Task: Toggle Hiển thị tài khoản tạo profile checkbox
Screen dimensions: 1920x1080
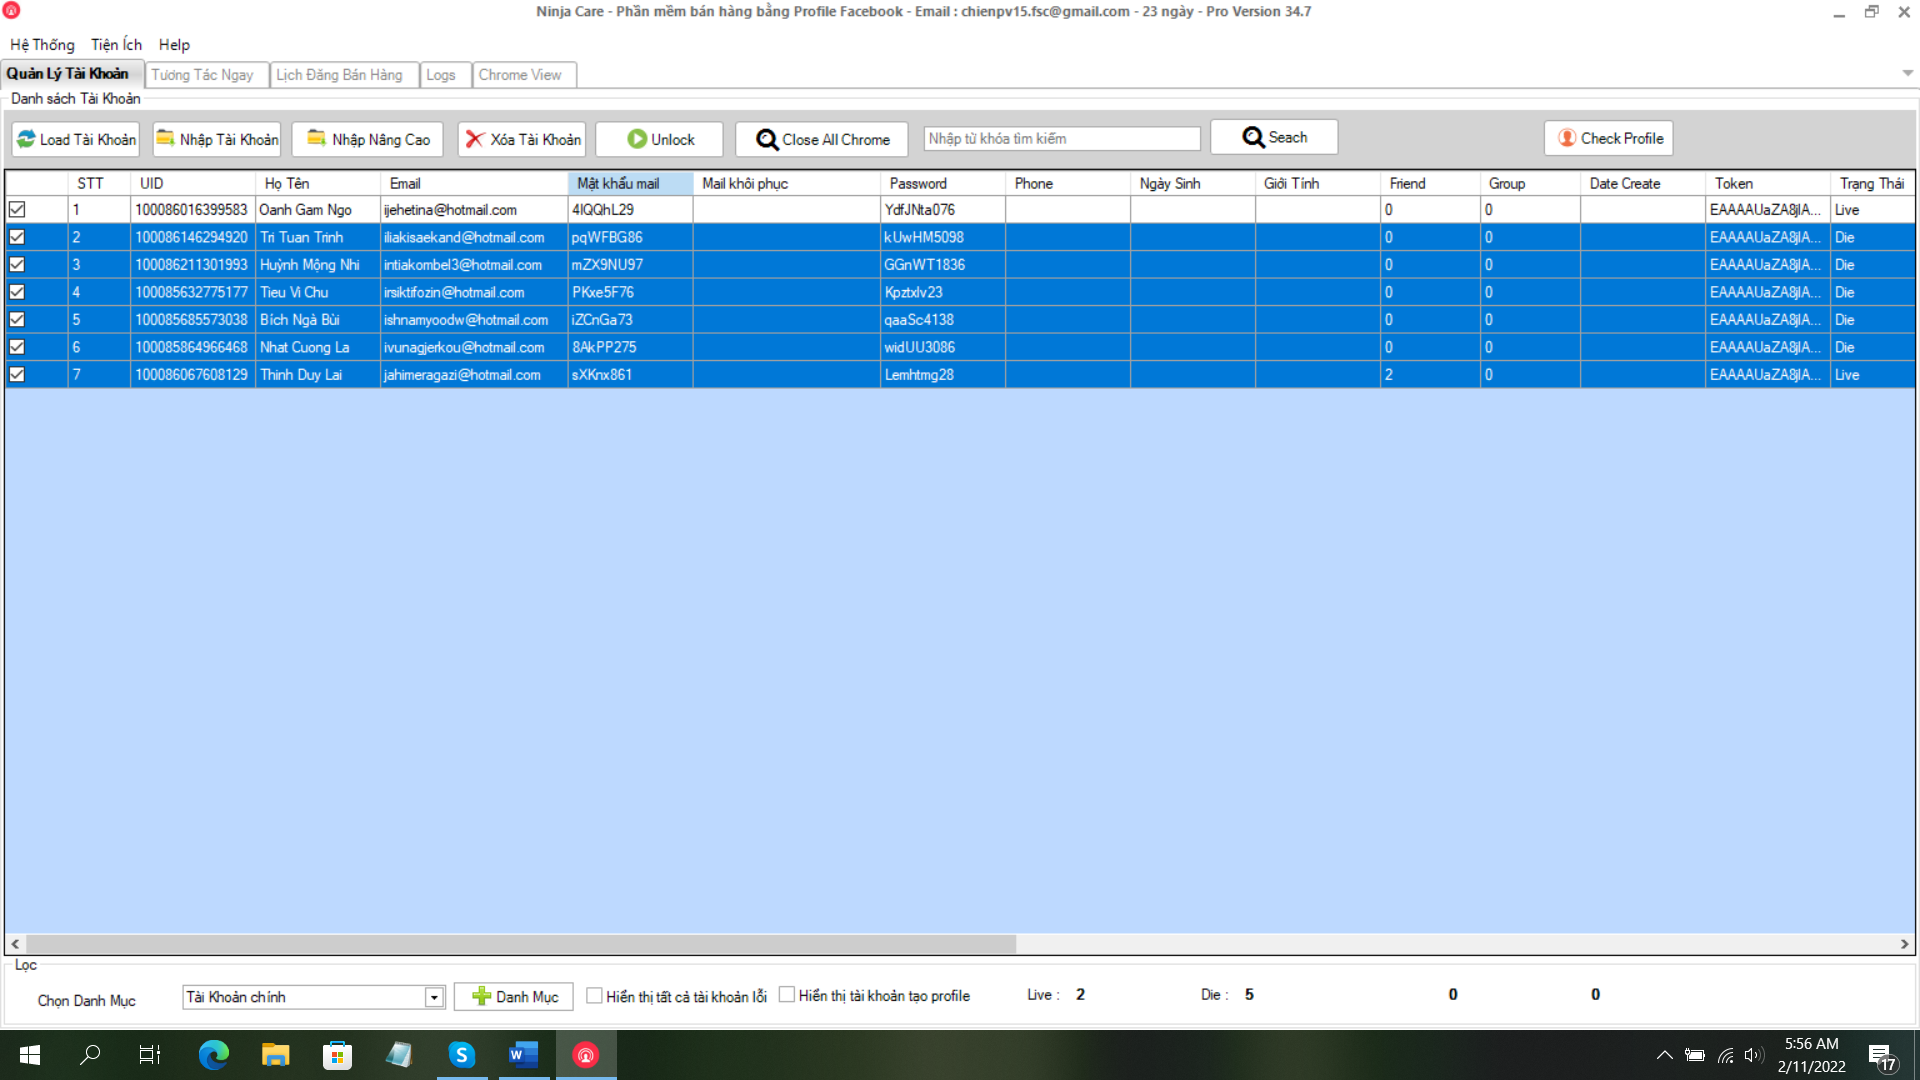Action: click(787, 996)
